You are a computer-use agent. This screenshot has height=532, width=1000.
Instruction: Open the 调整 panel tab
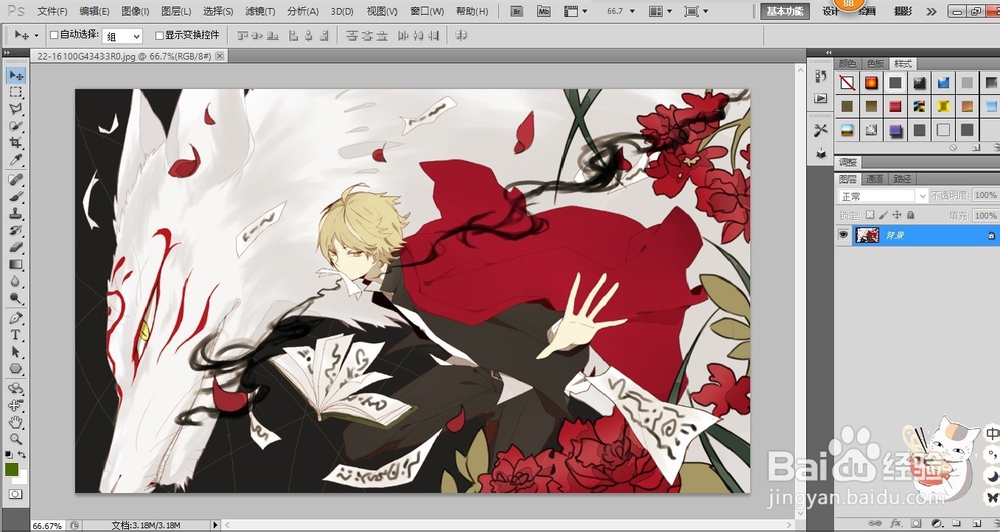point(848,163)
